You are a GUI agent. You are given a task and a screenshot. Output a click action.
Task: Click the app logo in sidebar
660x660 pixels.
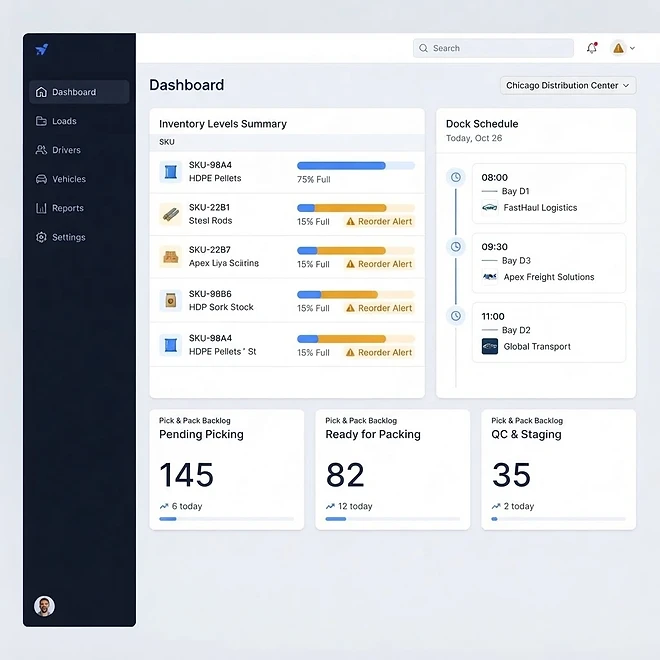(42, 50)
